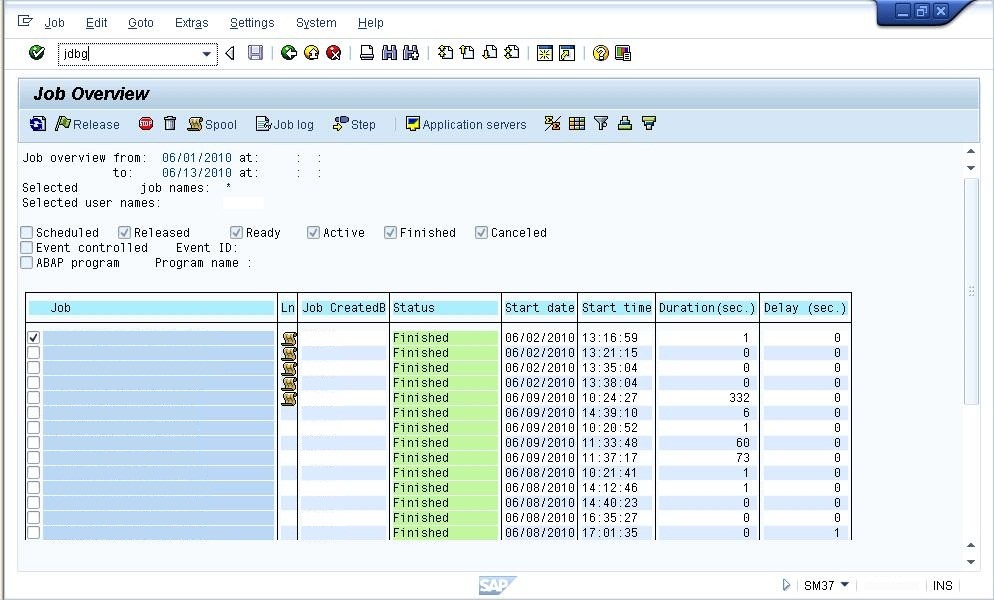Screen dimensions: 994x600
Task: Open the System menu
Action: point(316,23)
